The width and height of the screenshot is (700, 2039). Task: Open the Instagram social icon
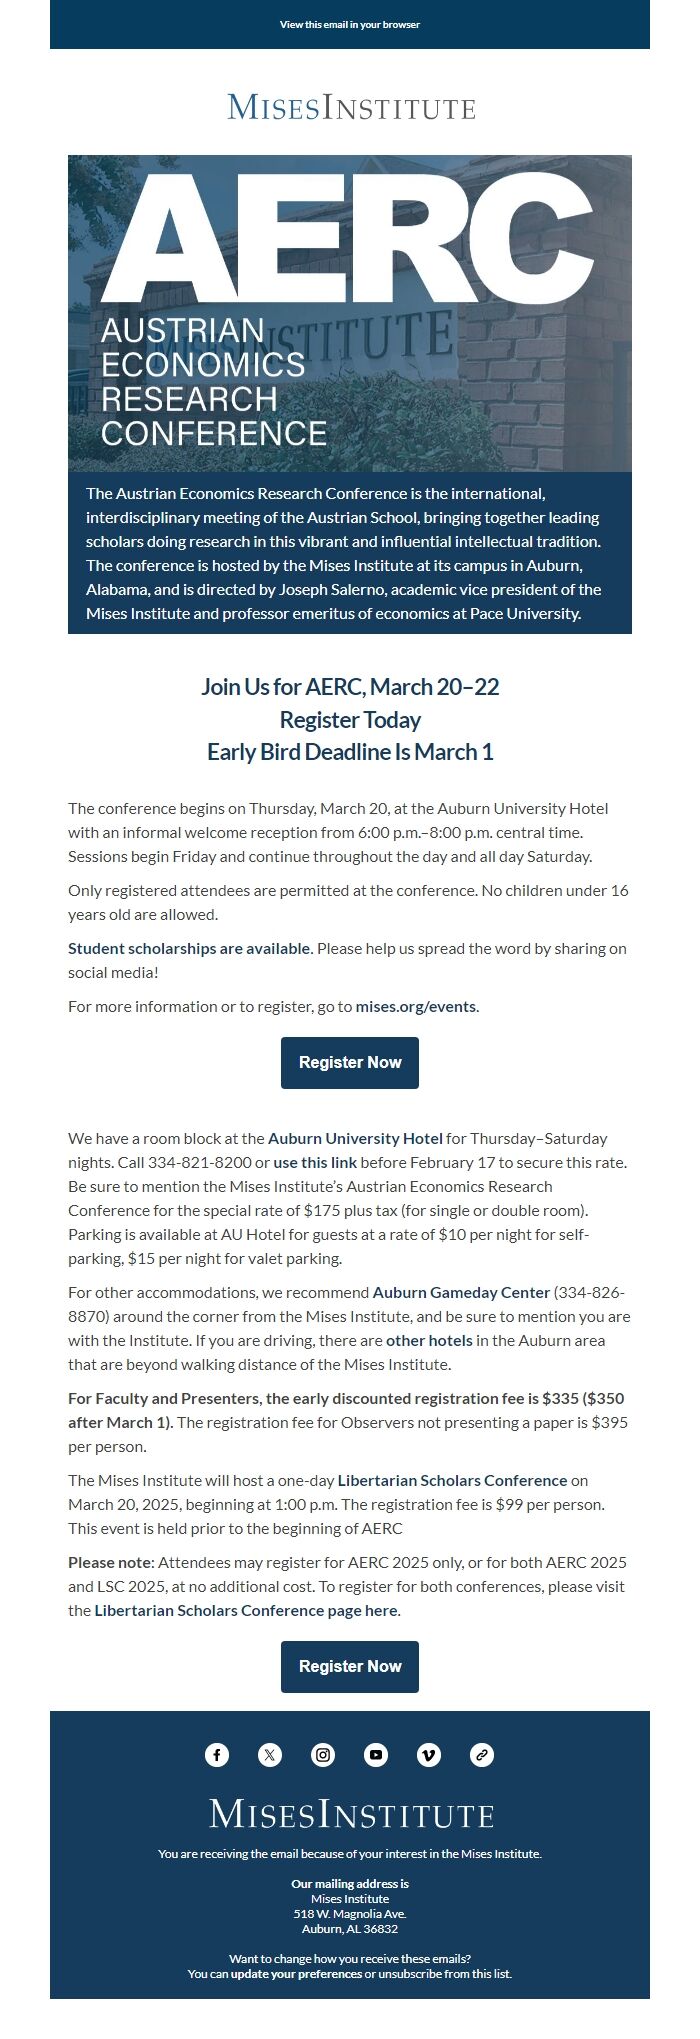(323, 1754)
